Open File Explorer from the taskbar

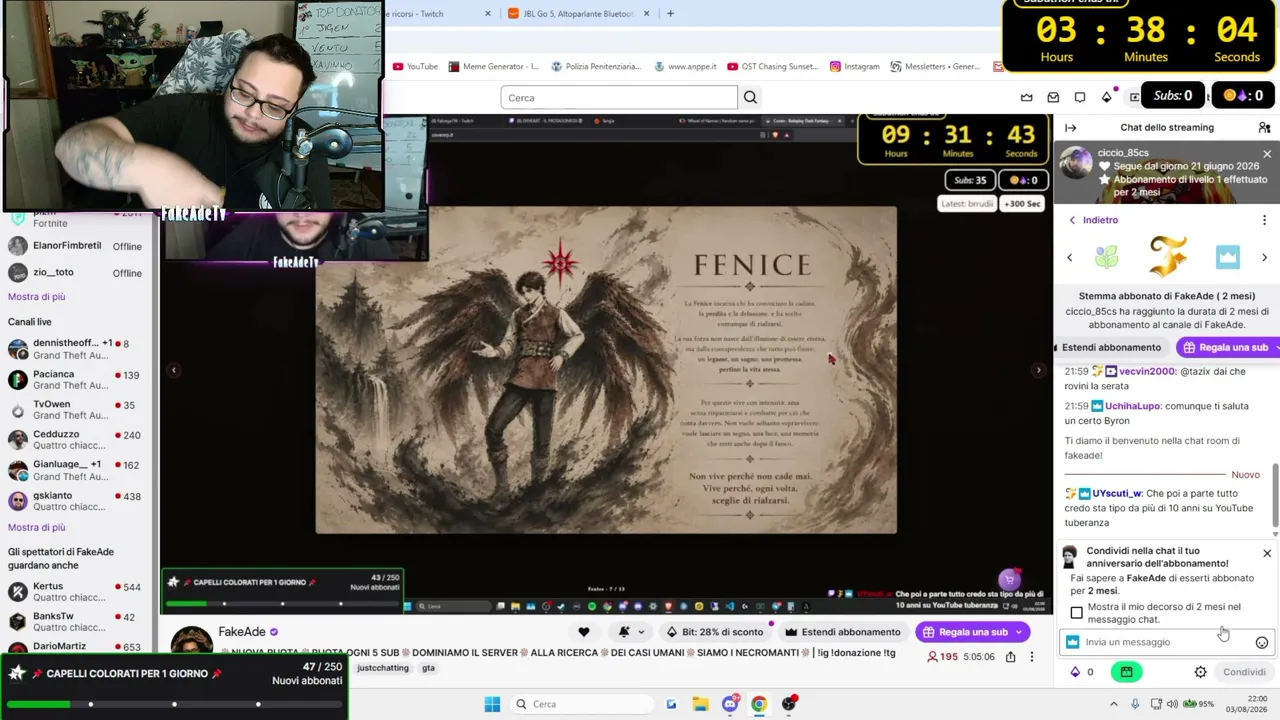[x=700, y=704]
